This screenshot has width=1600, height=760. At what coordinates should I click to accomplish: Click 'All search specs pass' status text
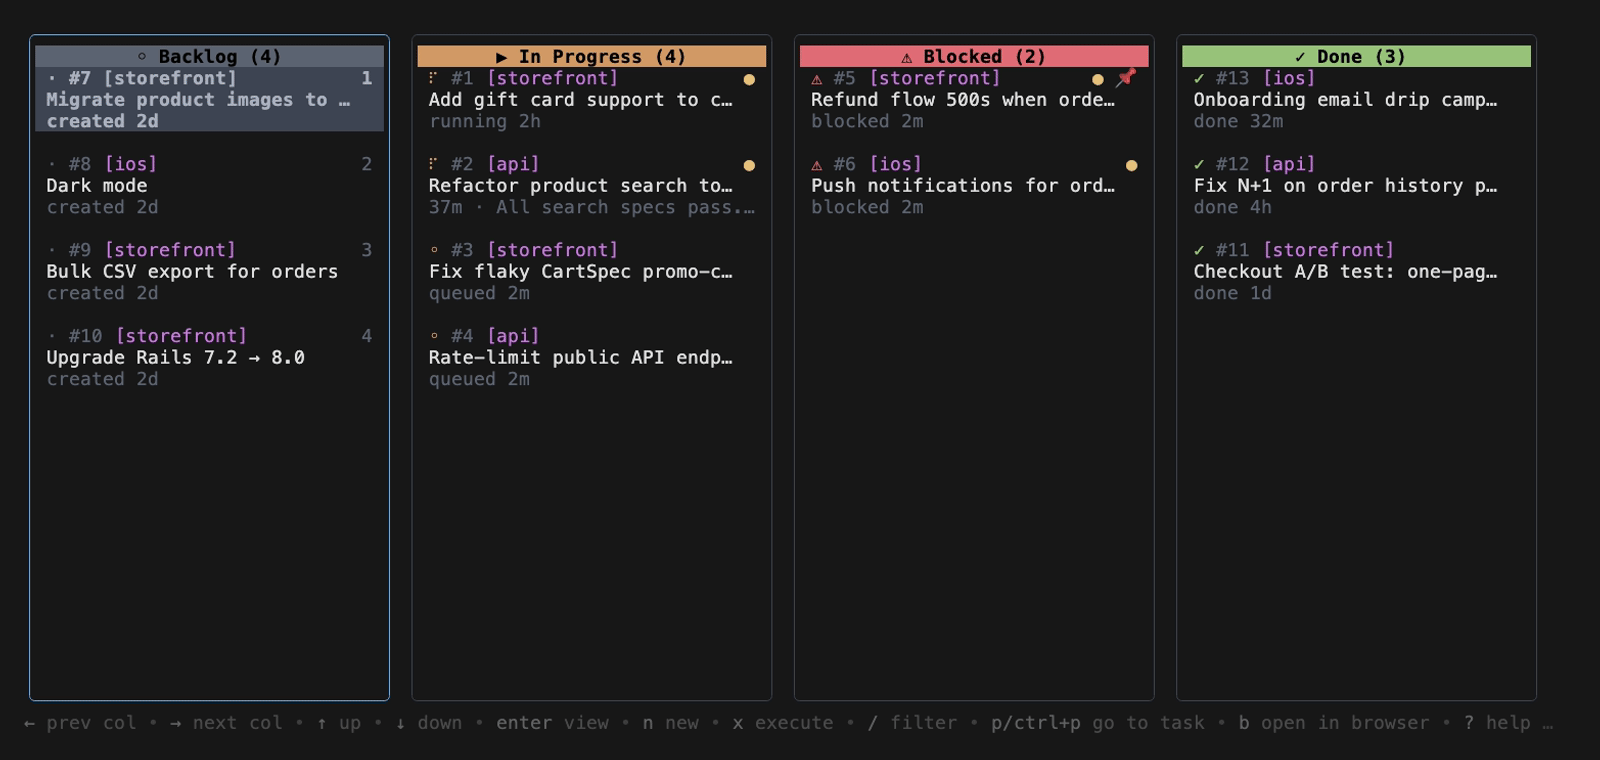click(x=626, y=207)
